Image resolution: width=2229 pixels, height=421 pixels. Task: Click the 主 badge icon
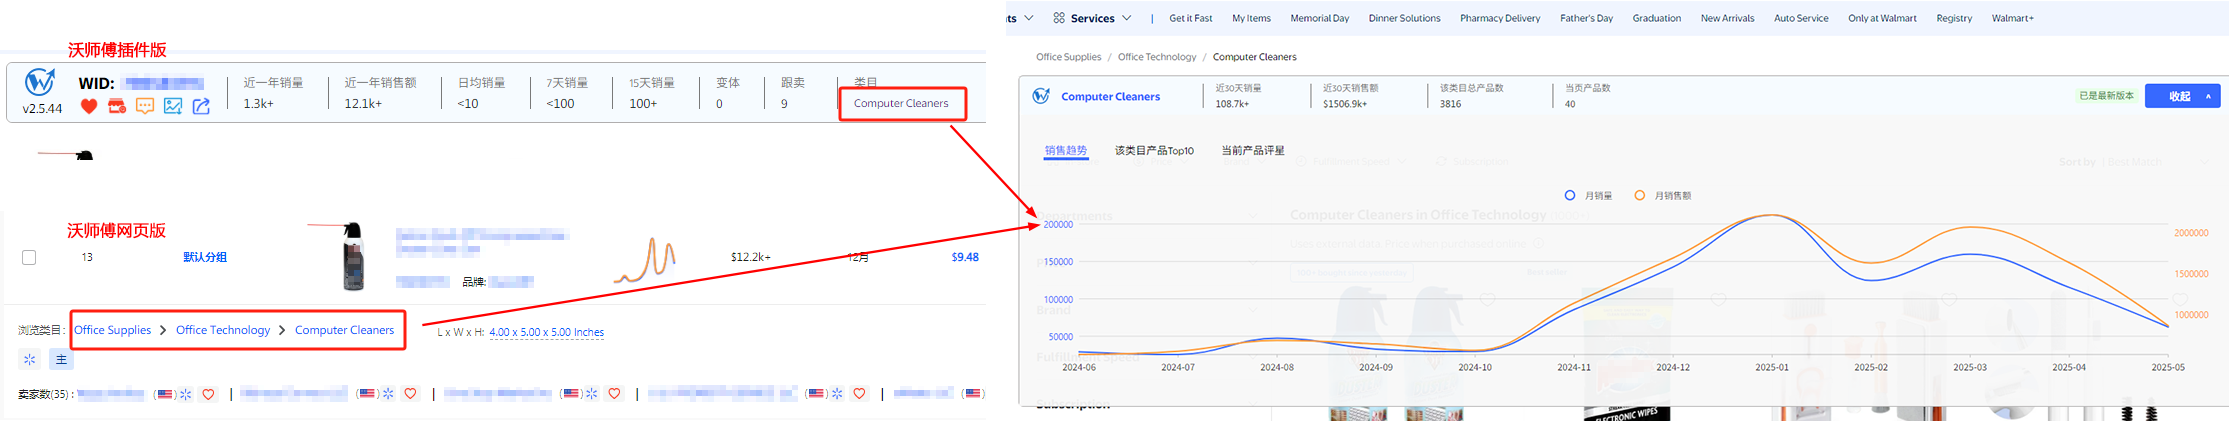(x=61, y=359)
